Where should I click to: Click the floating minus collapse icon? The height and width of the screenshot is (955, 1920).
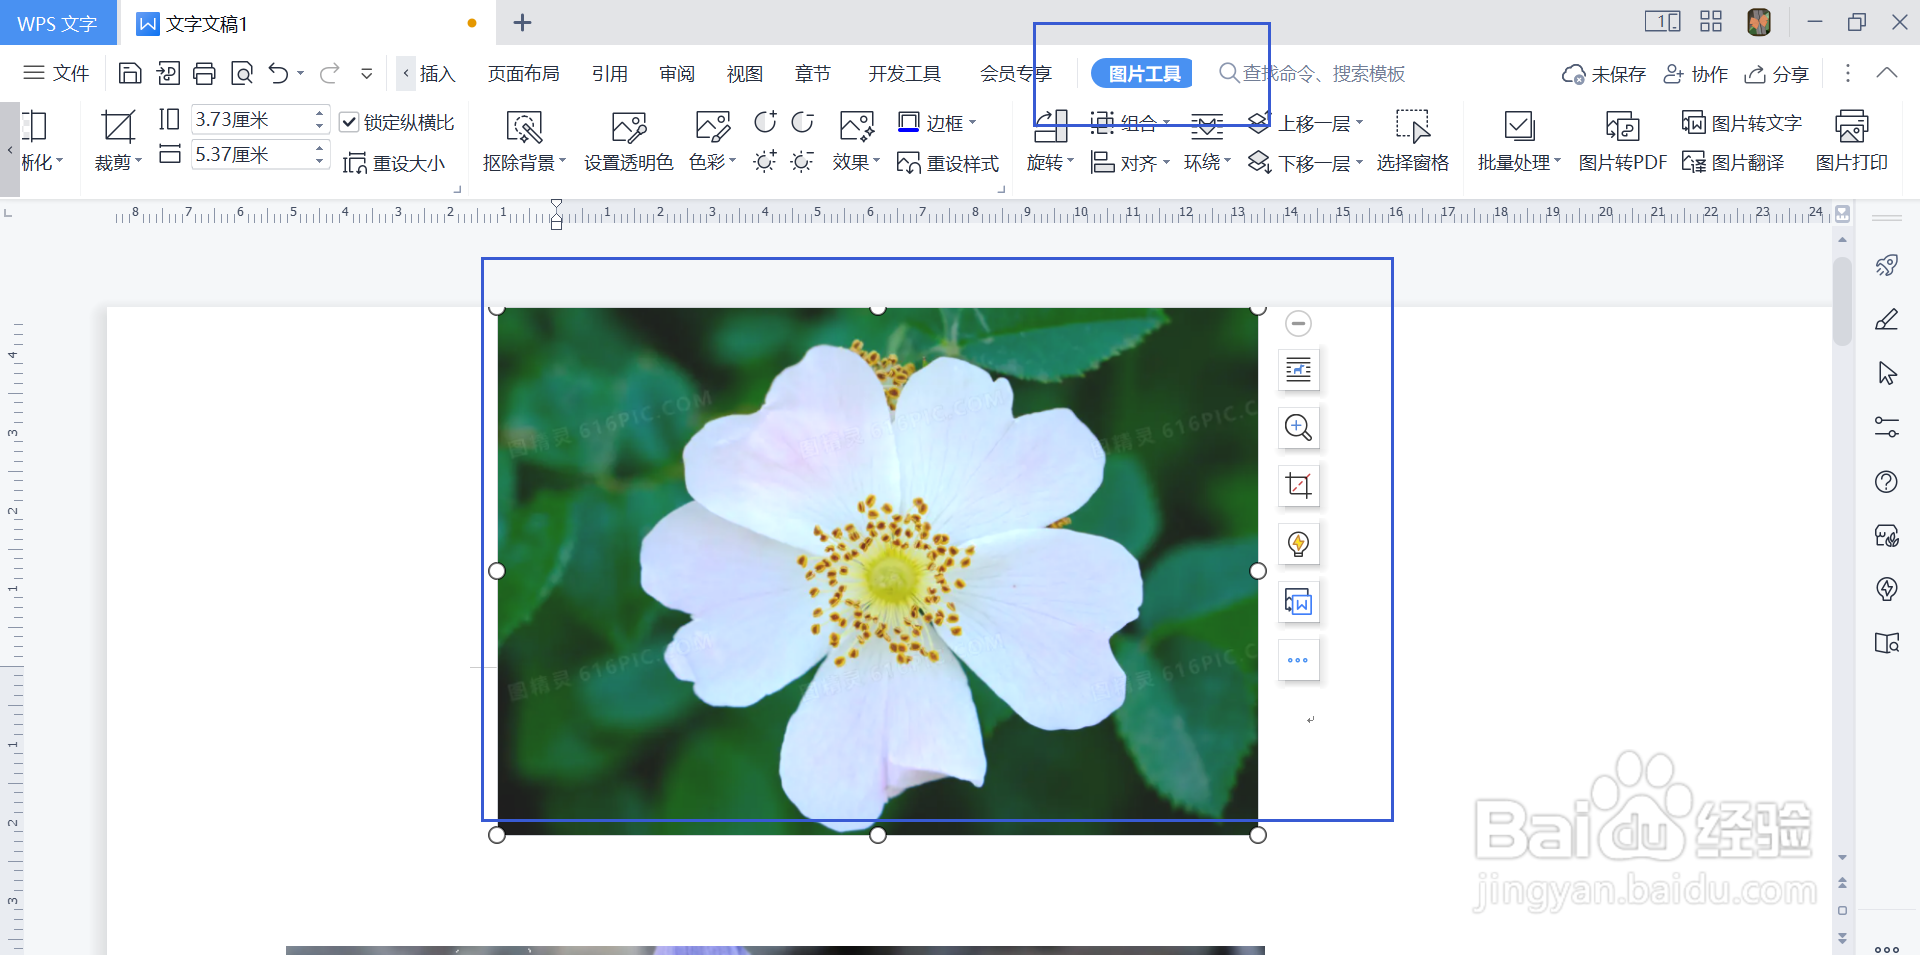click(x=1298, y=323)
